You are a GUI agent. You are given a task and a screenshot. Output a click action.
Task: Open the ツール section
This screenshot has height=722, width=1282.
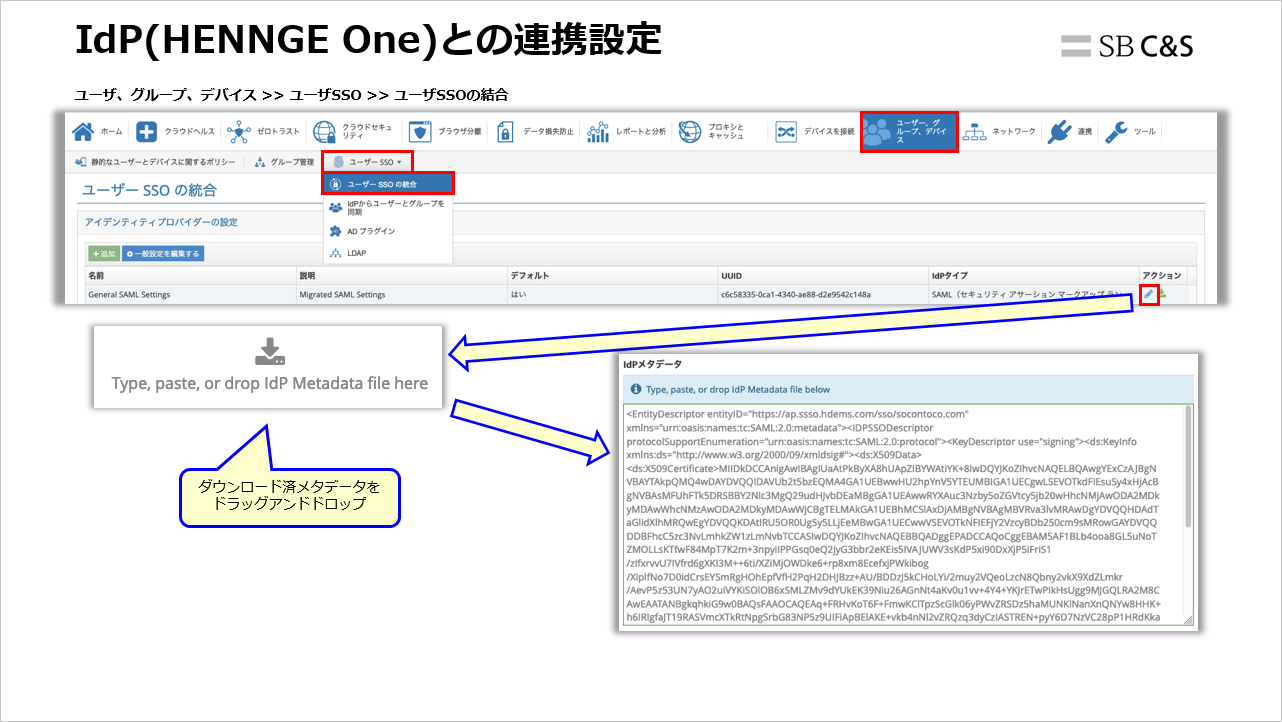1130,132
